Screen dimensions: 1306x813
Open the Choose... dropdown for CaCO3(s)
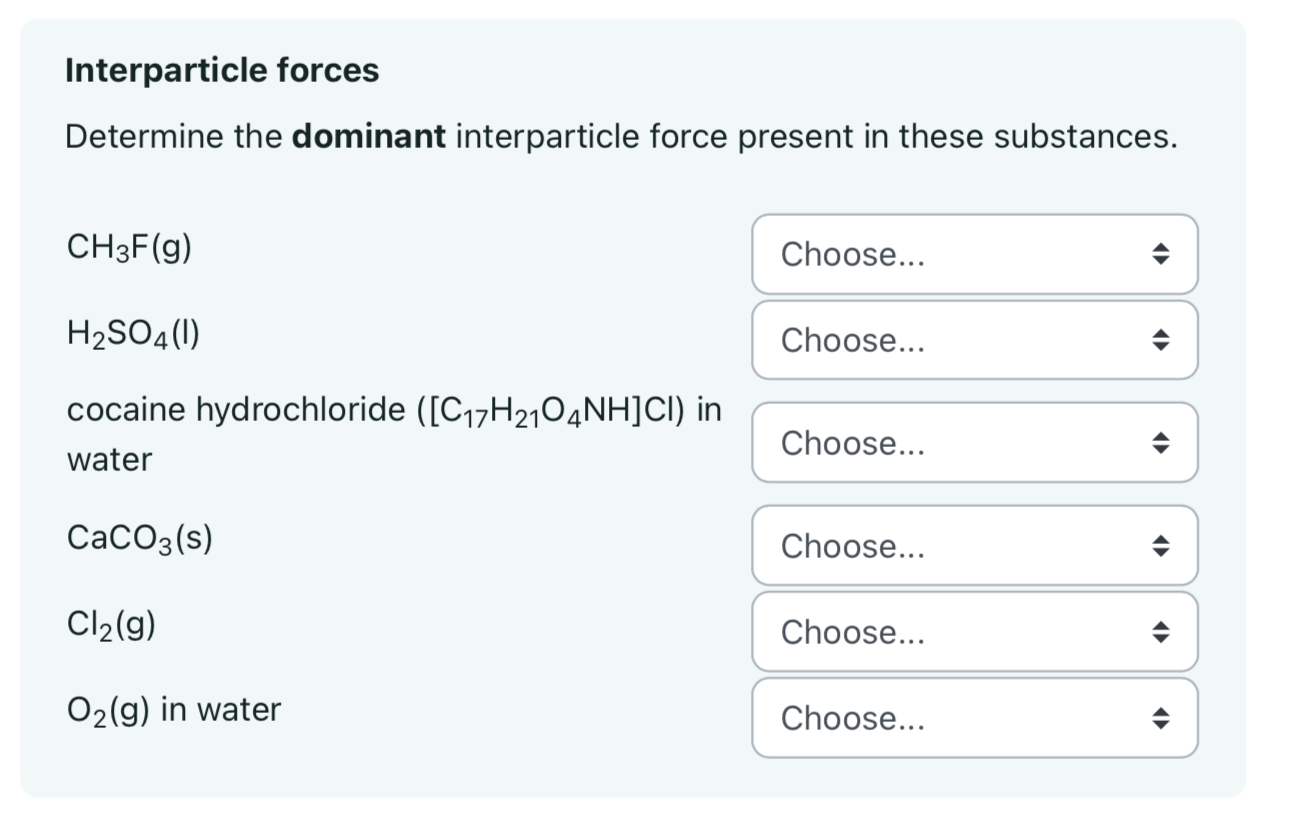(960, 546)
